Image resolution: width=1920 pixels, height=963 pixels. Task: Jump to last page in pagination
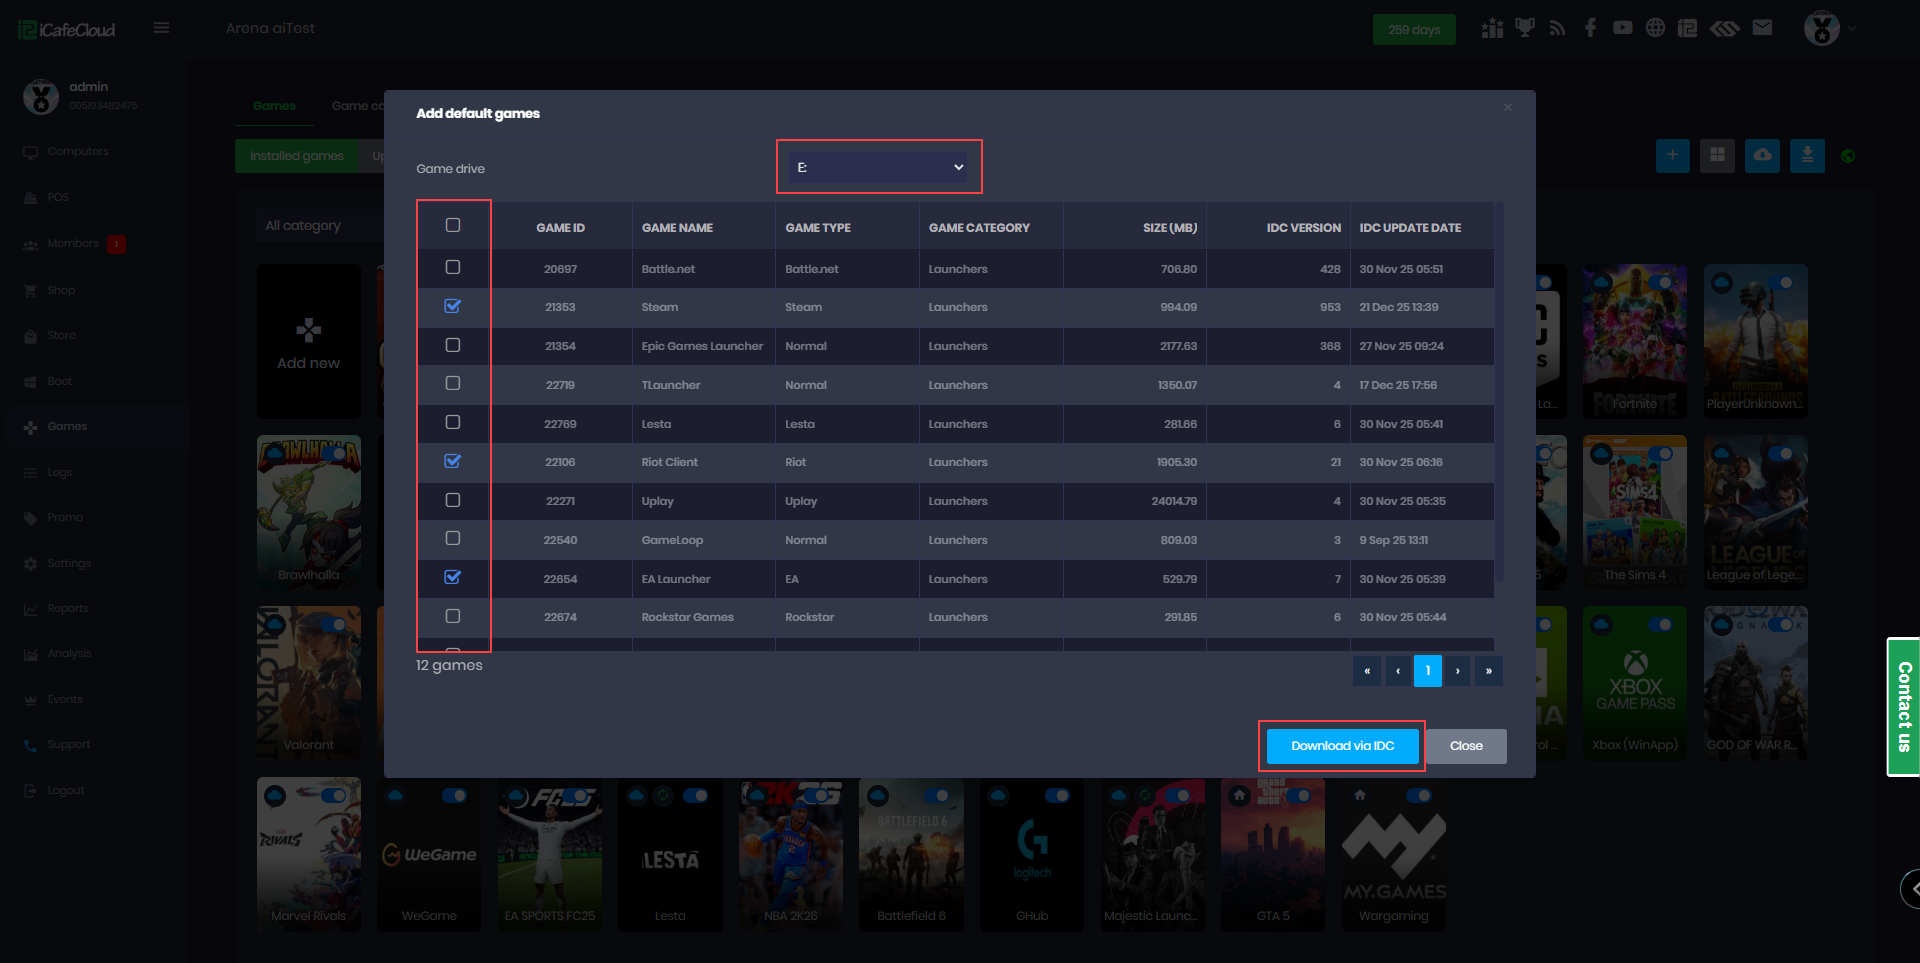(1489, 671)
